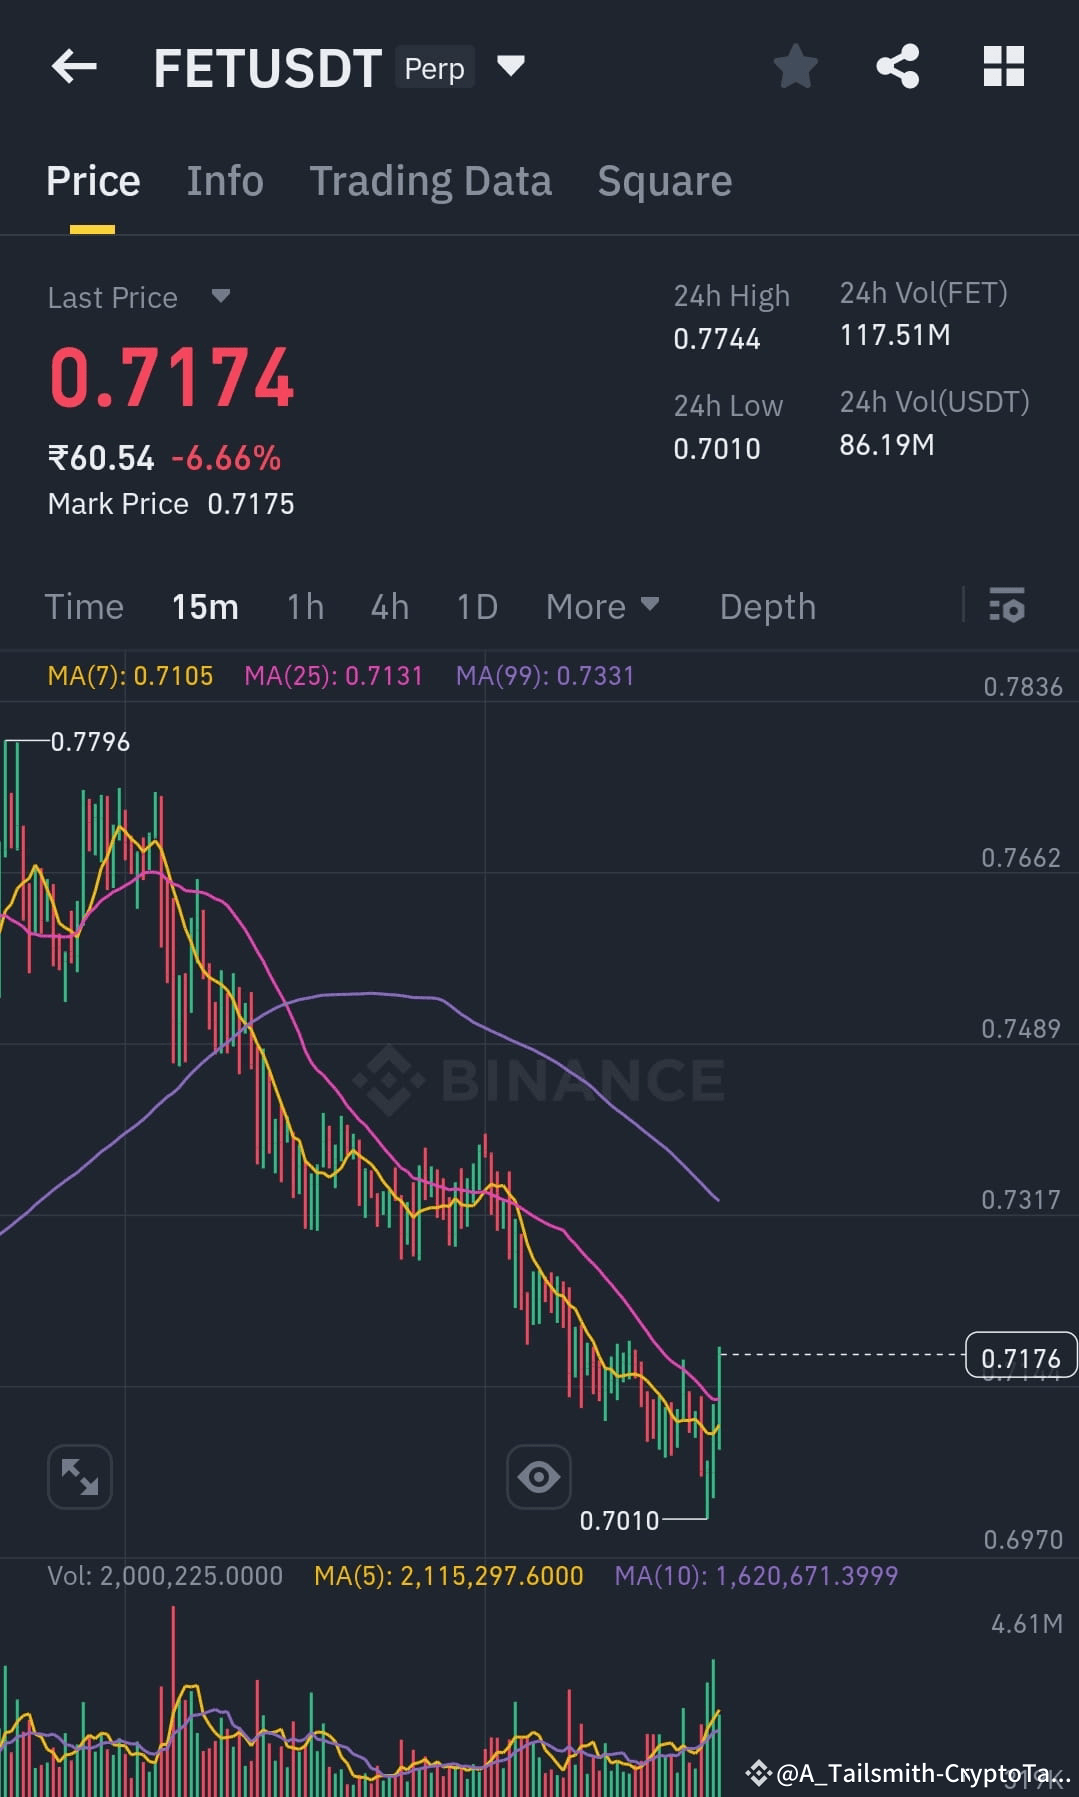
Task: Expand the More timeframes dropdown
Action: [603, 606]
